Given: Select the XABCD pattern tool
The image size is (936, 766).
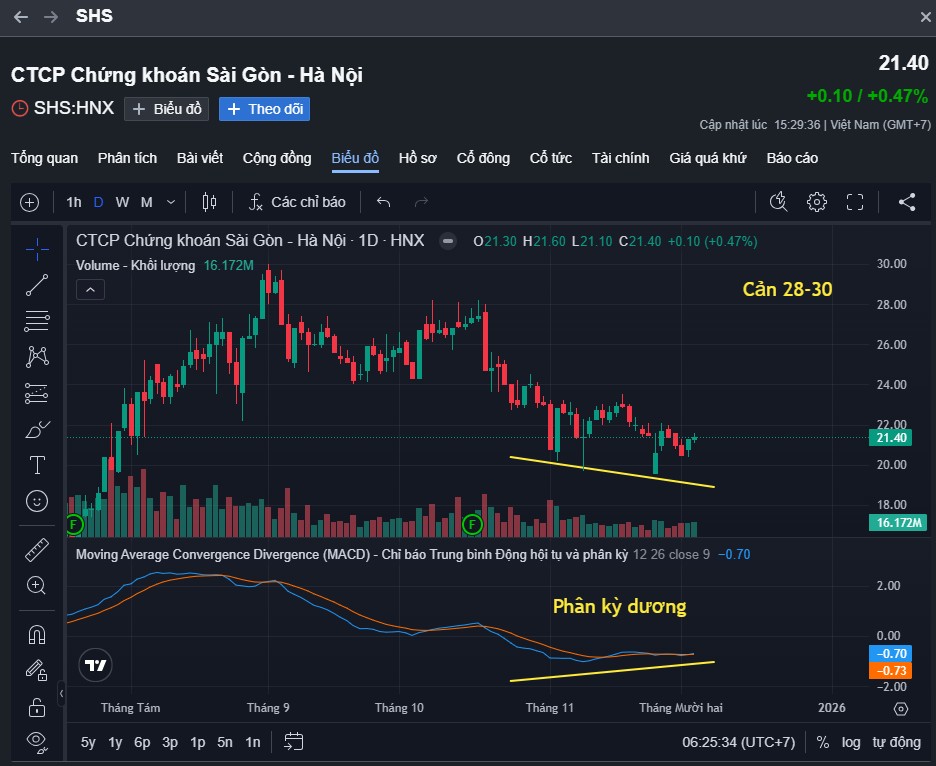Looking at the screenshot, I should (x=37, y=357).
